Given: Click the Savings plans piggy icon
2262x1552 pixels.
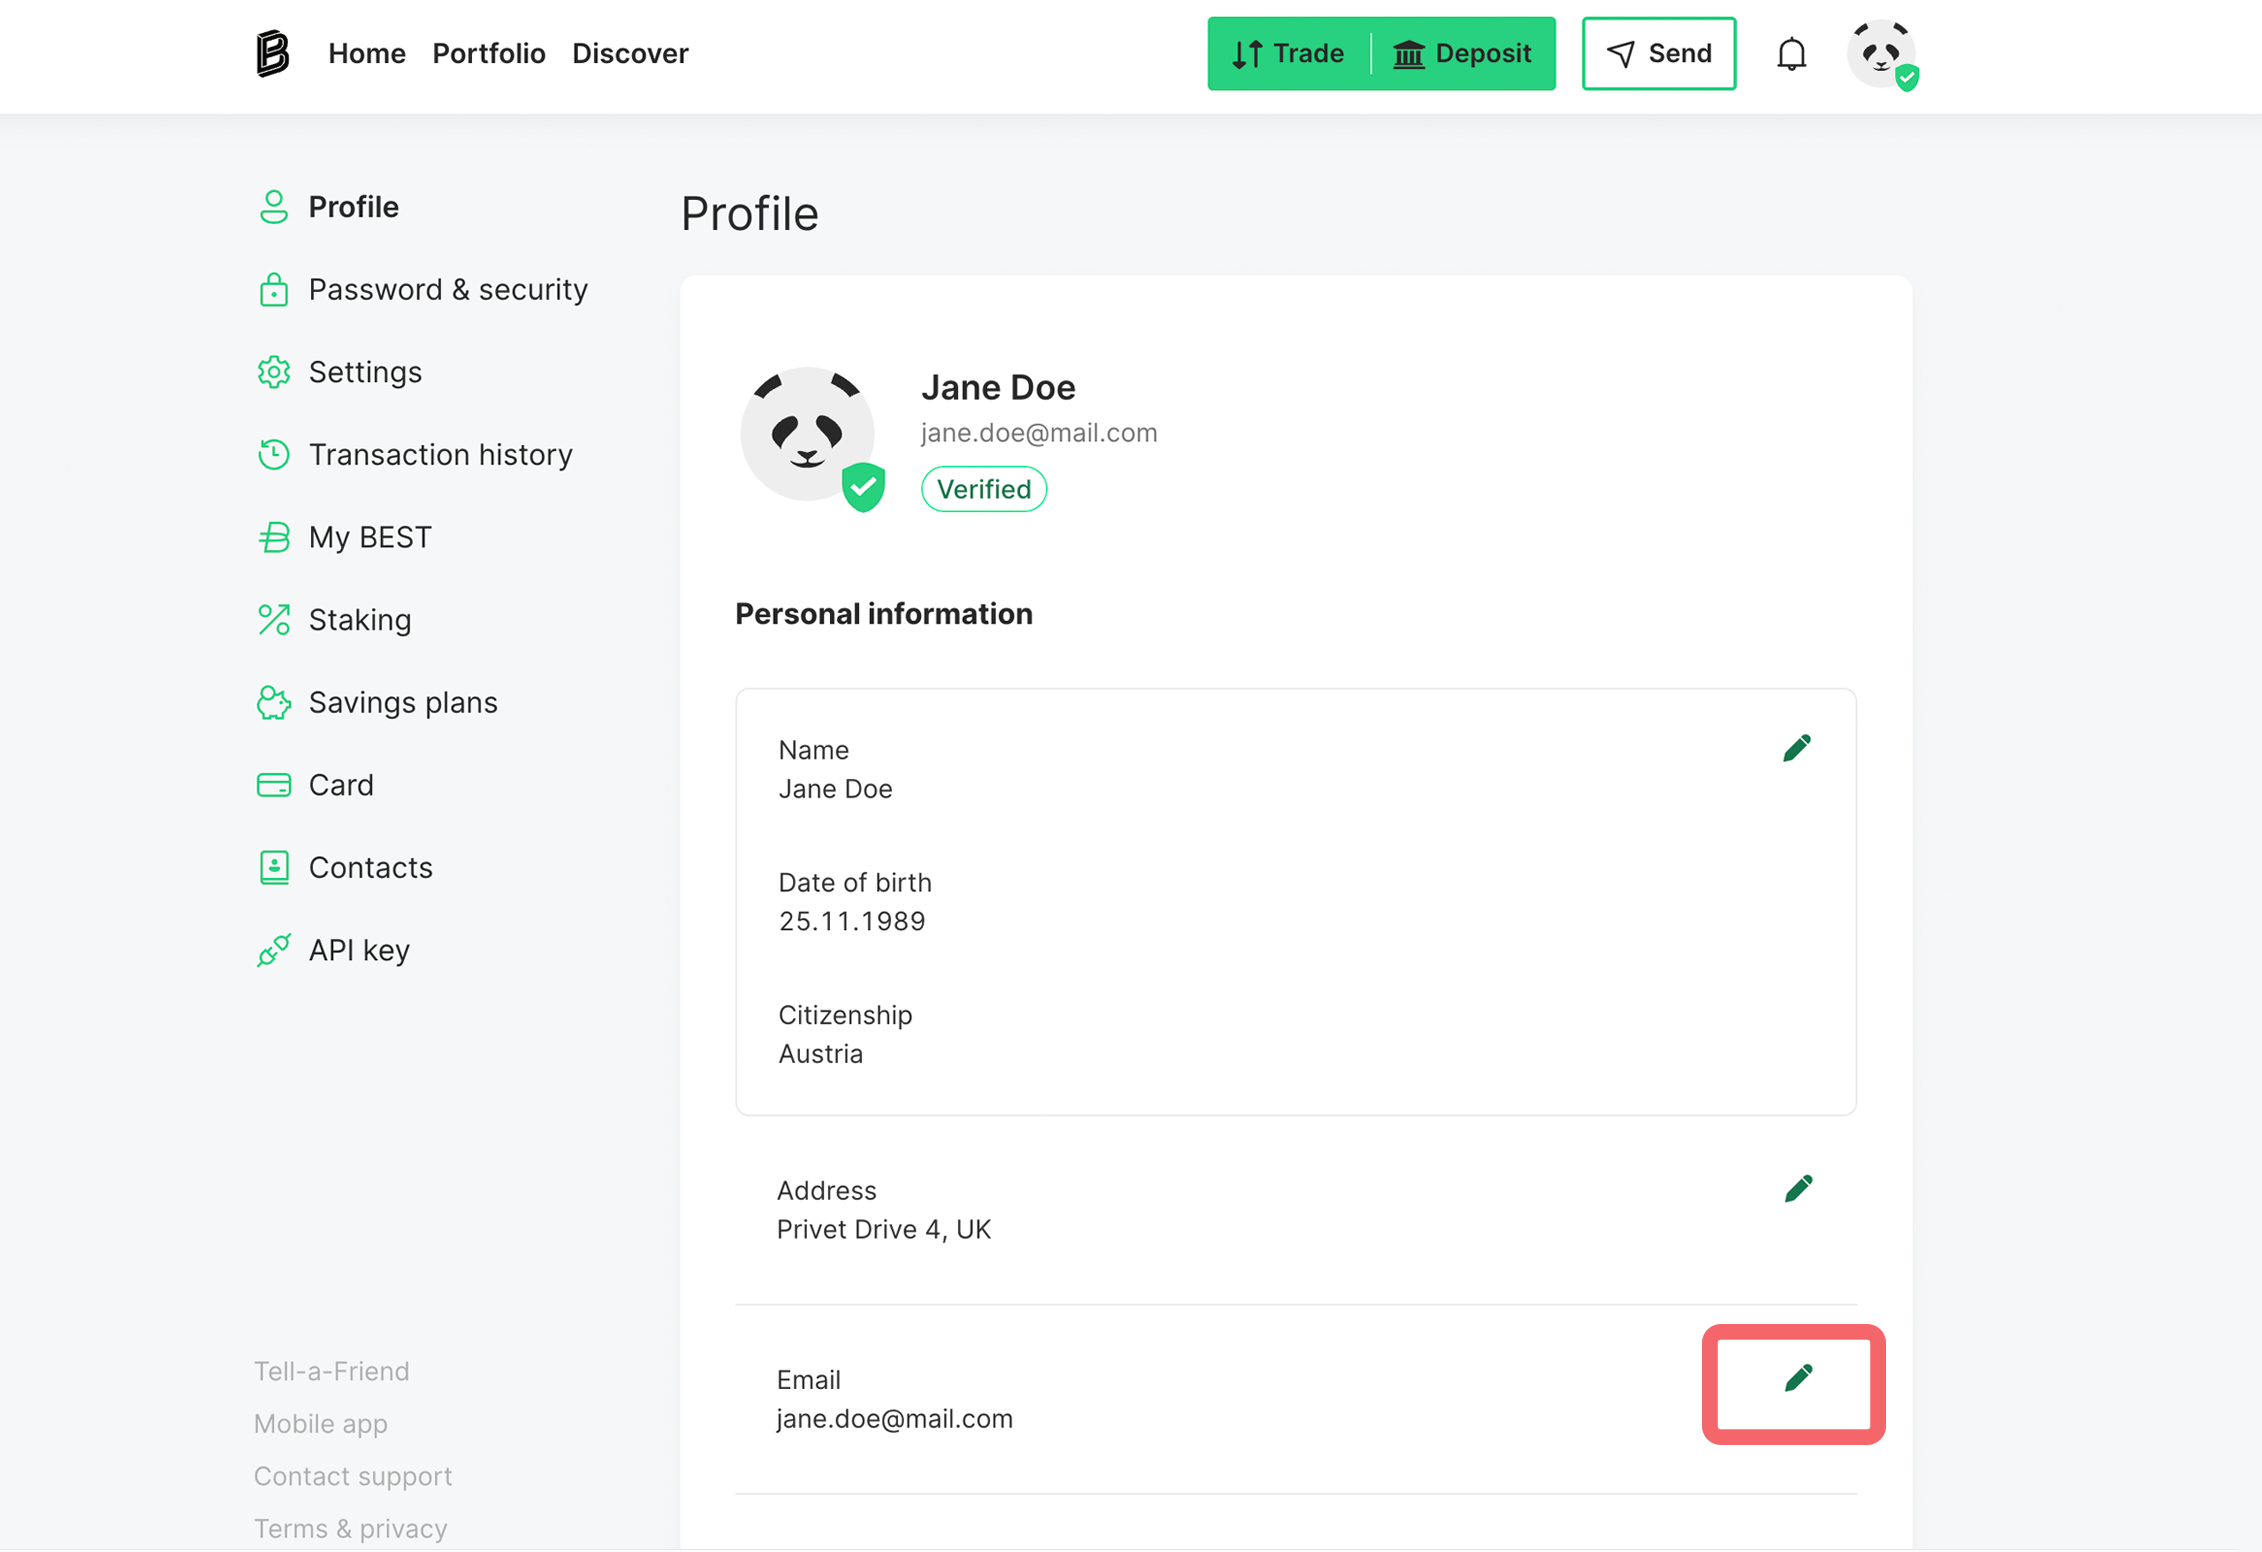Looking at the screenshot, I should point(273,703).
